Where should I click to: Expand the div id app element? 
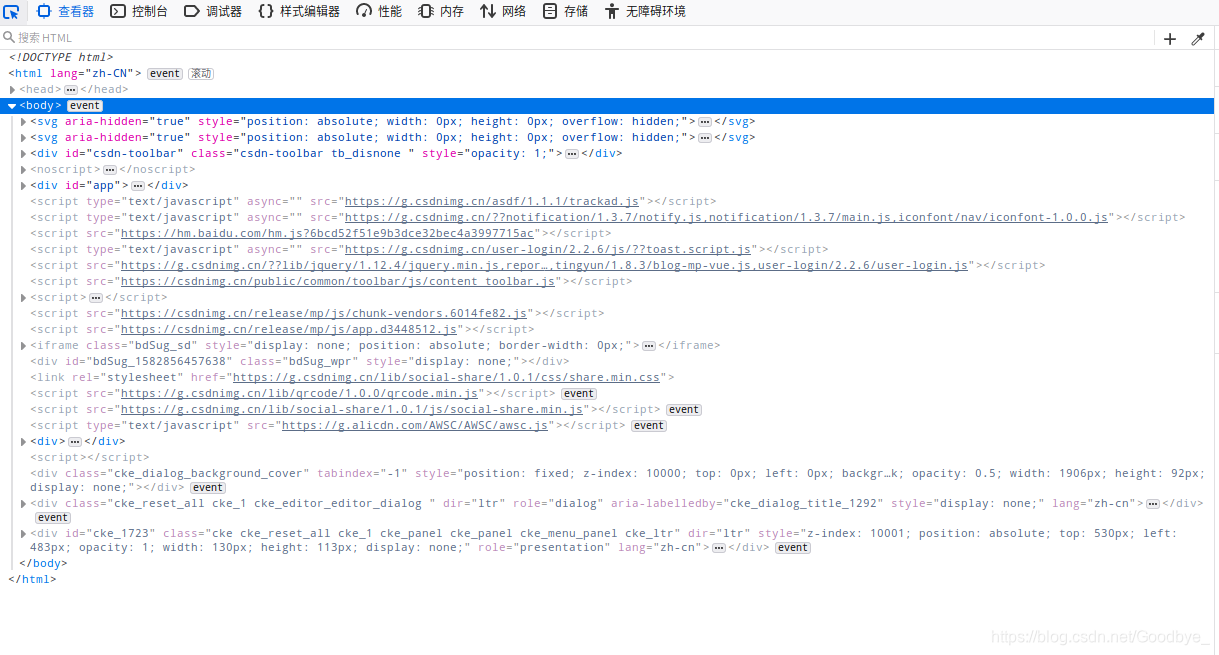tap(24, 186)
